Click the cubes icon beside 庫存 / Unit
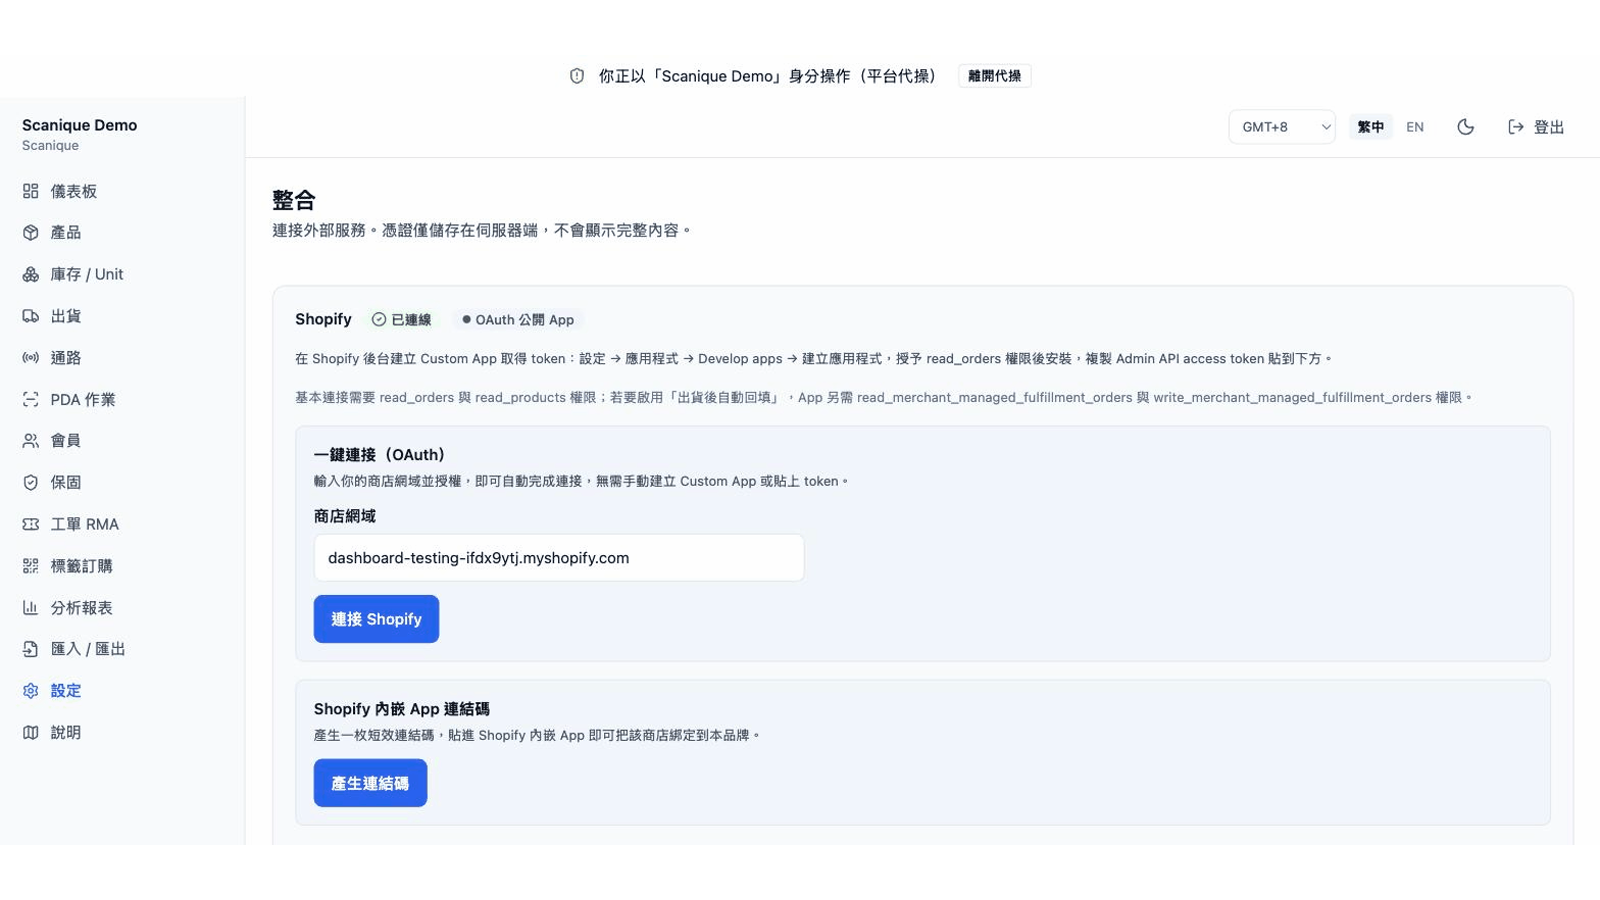The width and height of the screenshot is (1600, 900). point(31,274)
